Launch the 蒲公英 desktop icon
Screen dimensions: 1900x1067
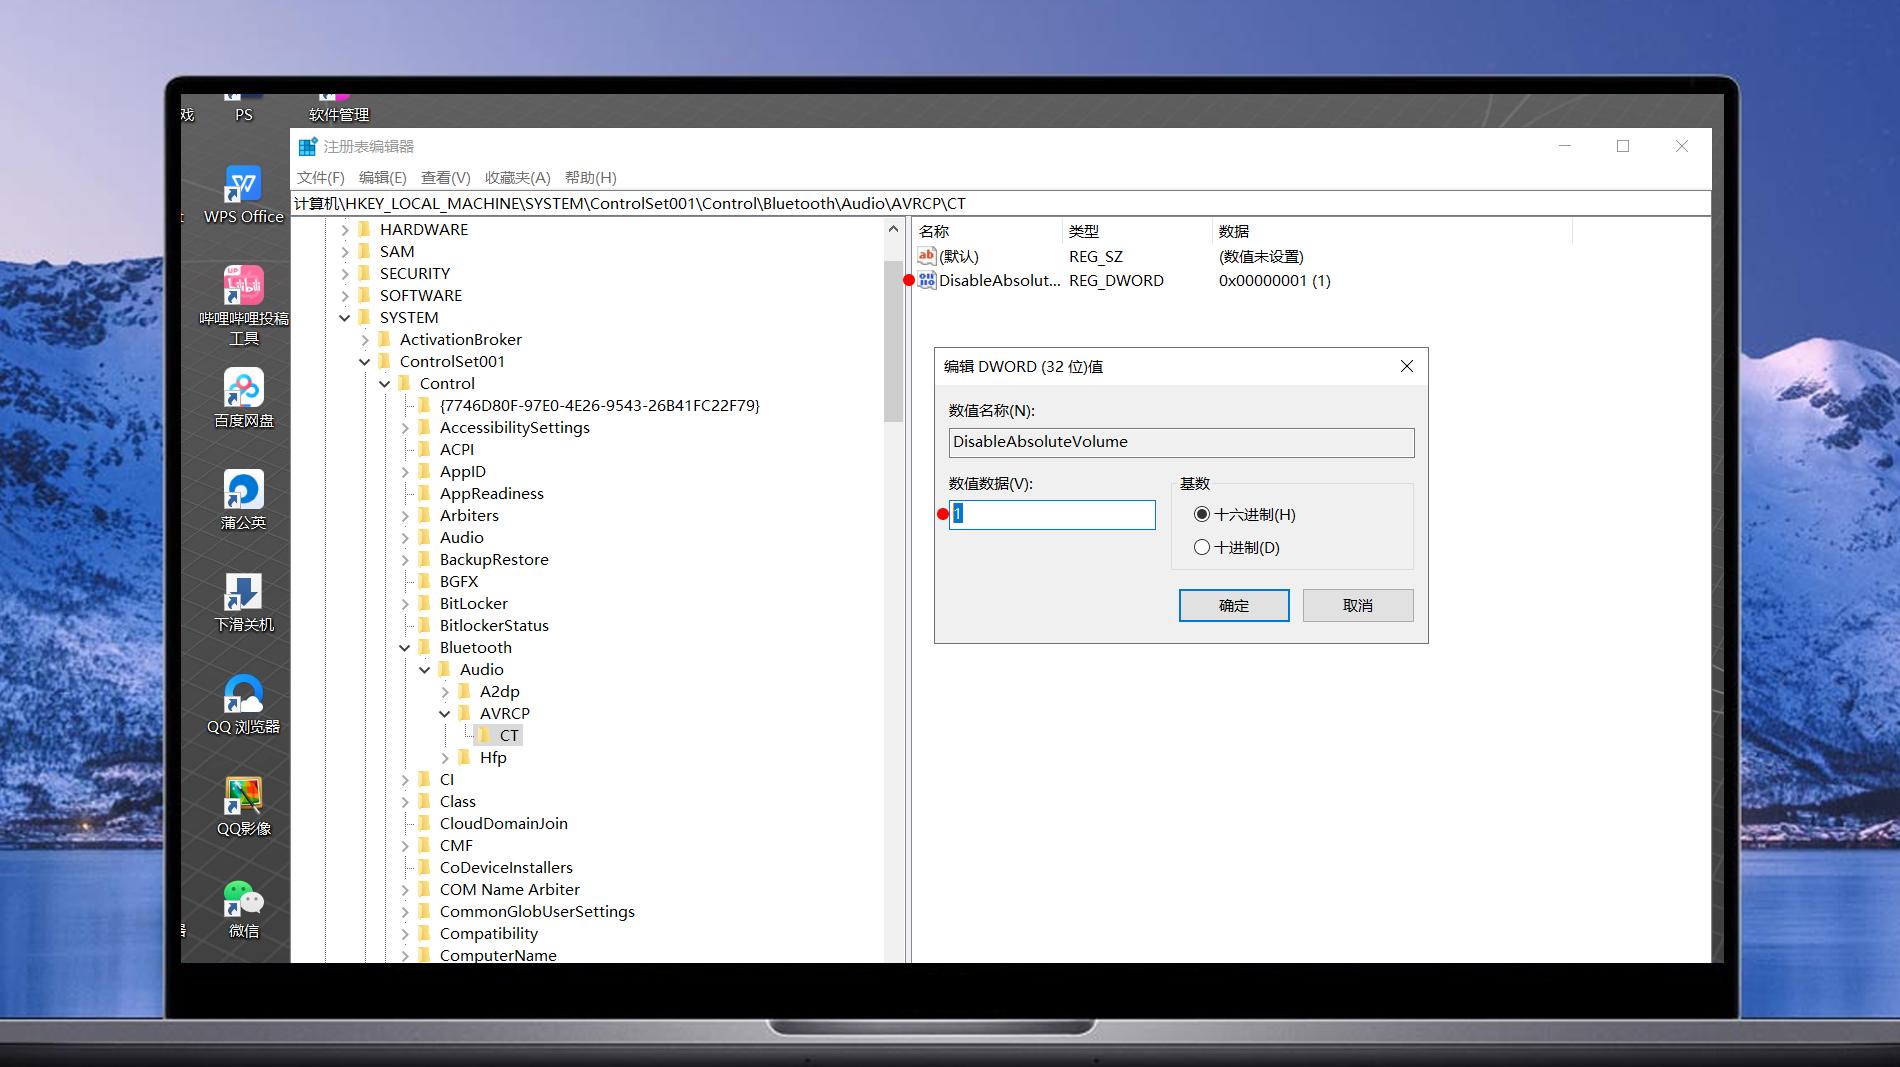(243, 492)
